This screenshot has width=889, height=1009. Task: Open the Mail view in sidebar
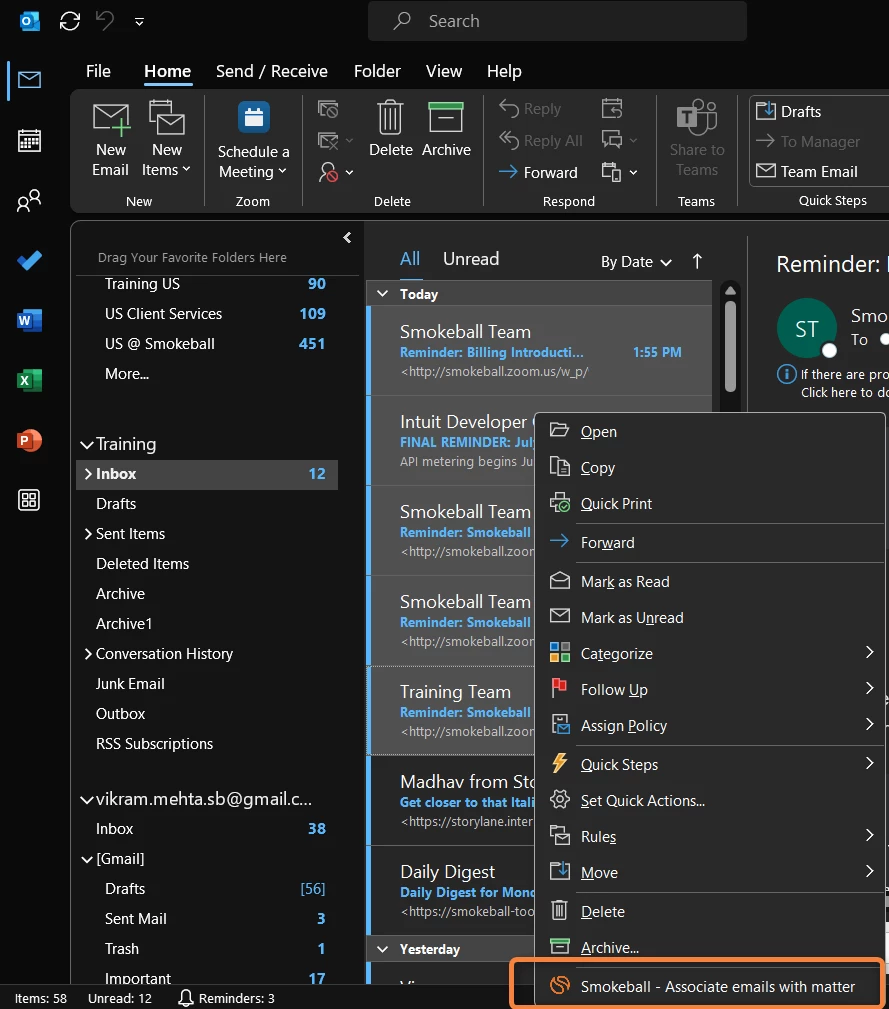[x=29, y=80]
